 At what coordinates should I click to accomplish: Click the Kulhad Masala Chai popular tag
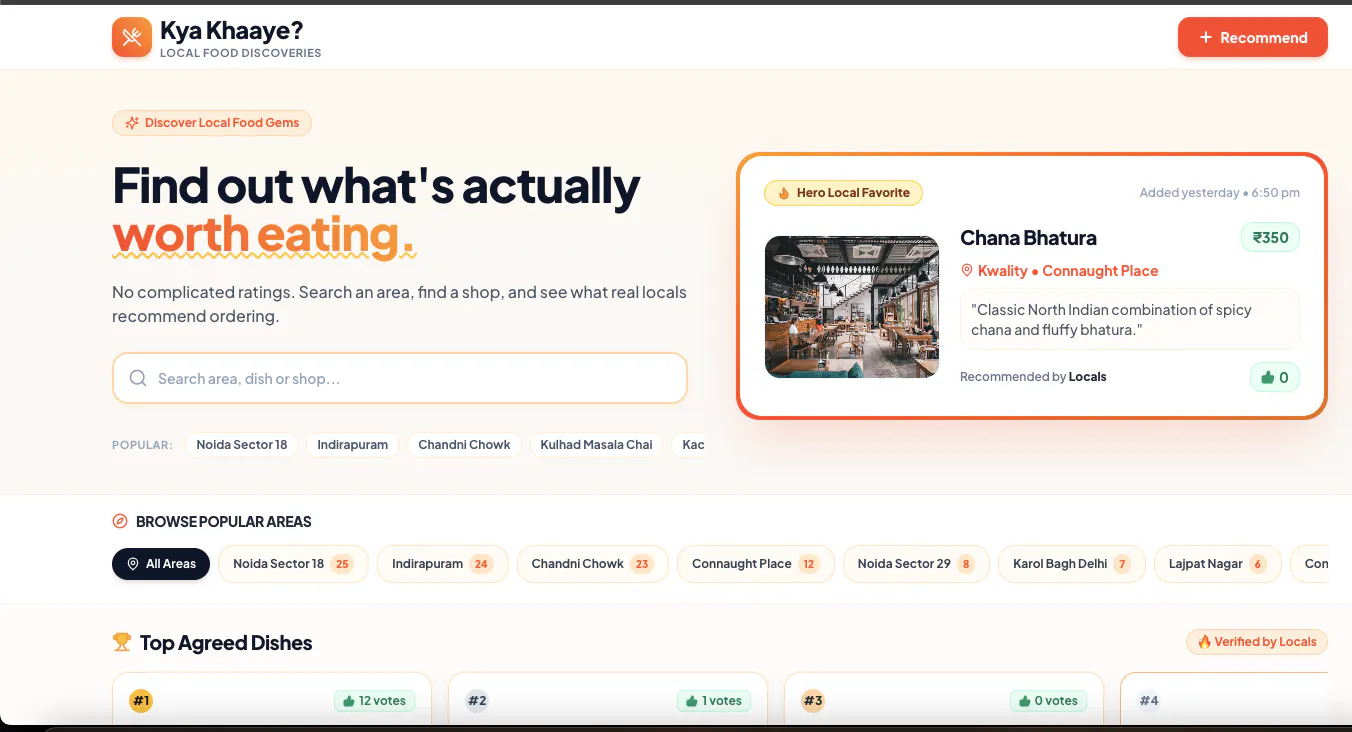point(597,445)
